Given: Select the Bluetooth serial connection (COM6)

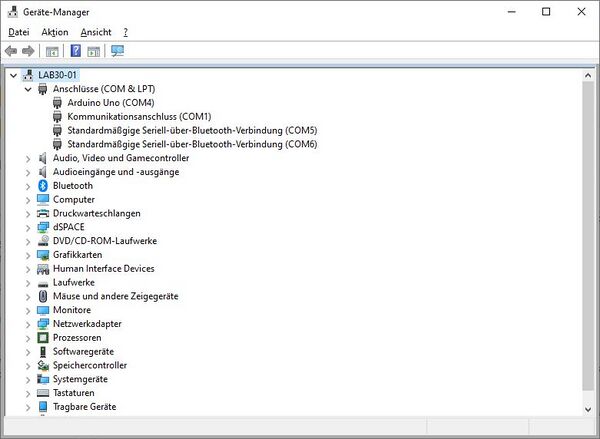Looking at the screenshot, I should [192, 144].
